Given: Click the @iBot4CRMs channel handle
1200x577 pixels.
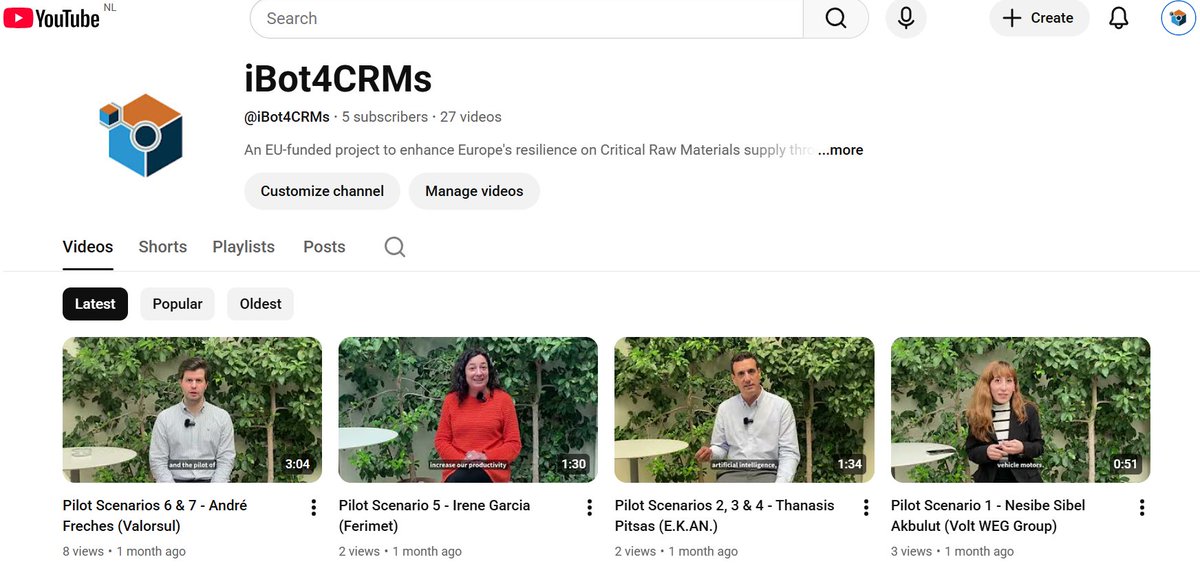Looking at the screenshot, I should (x=287, y=117).
